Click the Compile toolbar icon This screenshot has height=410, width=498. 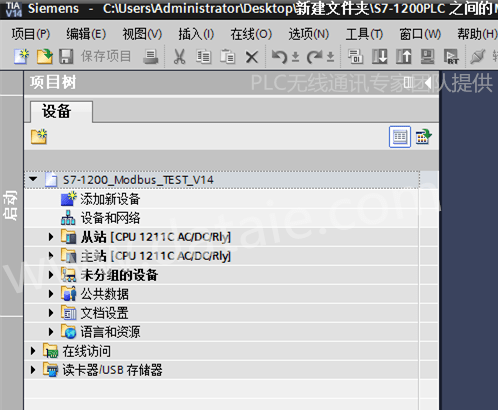pos(356,56)
